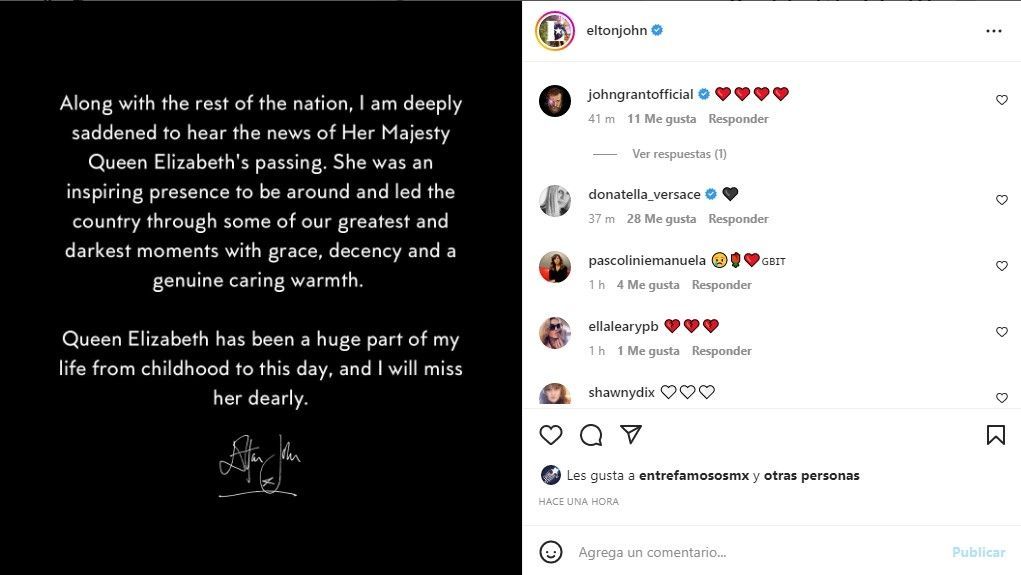View donatella_versace's profile picture
This screenshot has height=575, width=1021.
tap(555, 201)
